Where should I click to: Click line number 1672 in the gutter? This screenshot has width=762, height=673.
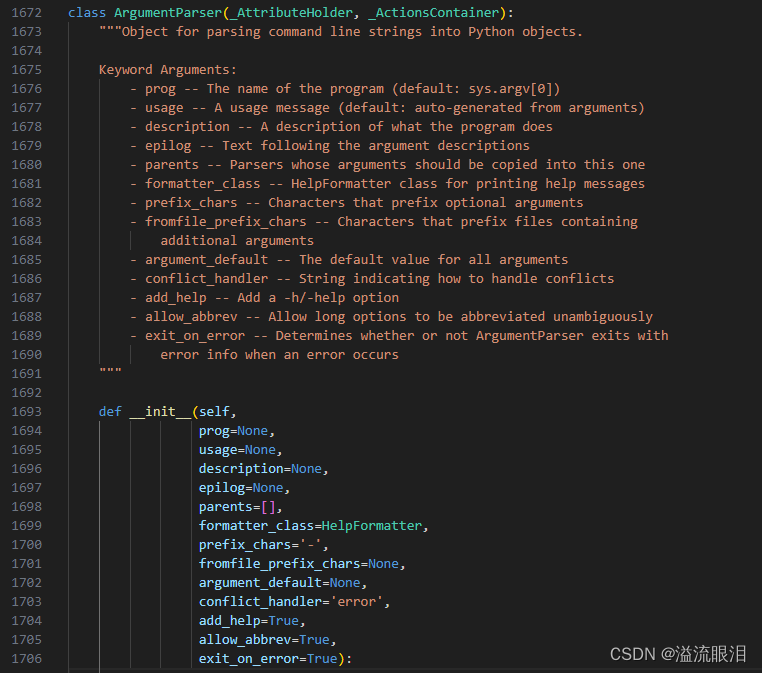[27, 13]
